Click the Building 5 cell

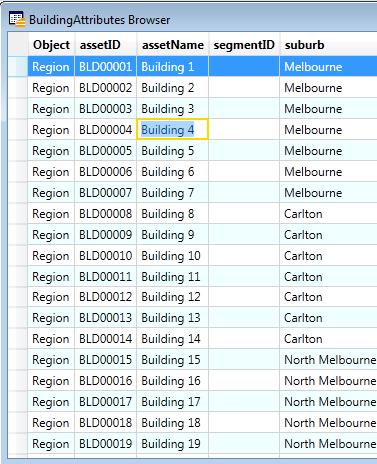(x=173, y=151)
